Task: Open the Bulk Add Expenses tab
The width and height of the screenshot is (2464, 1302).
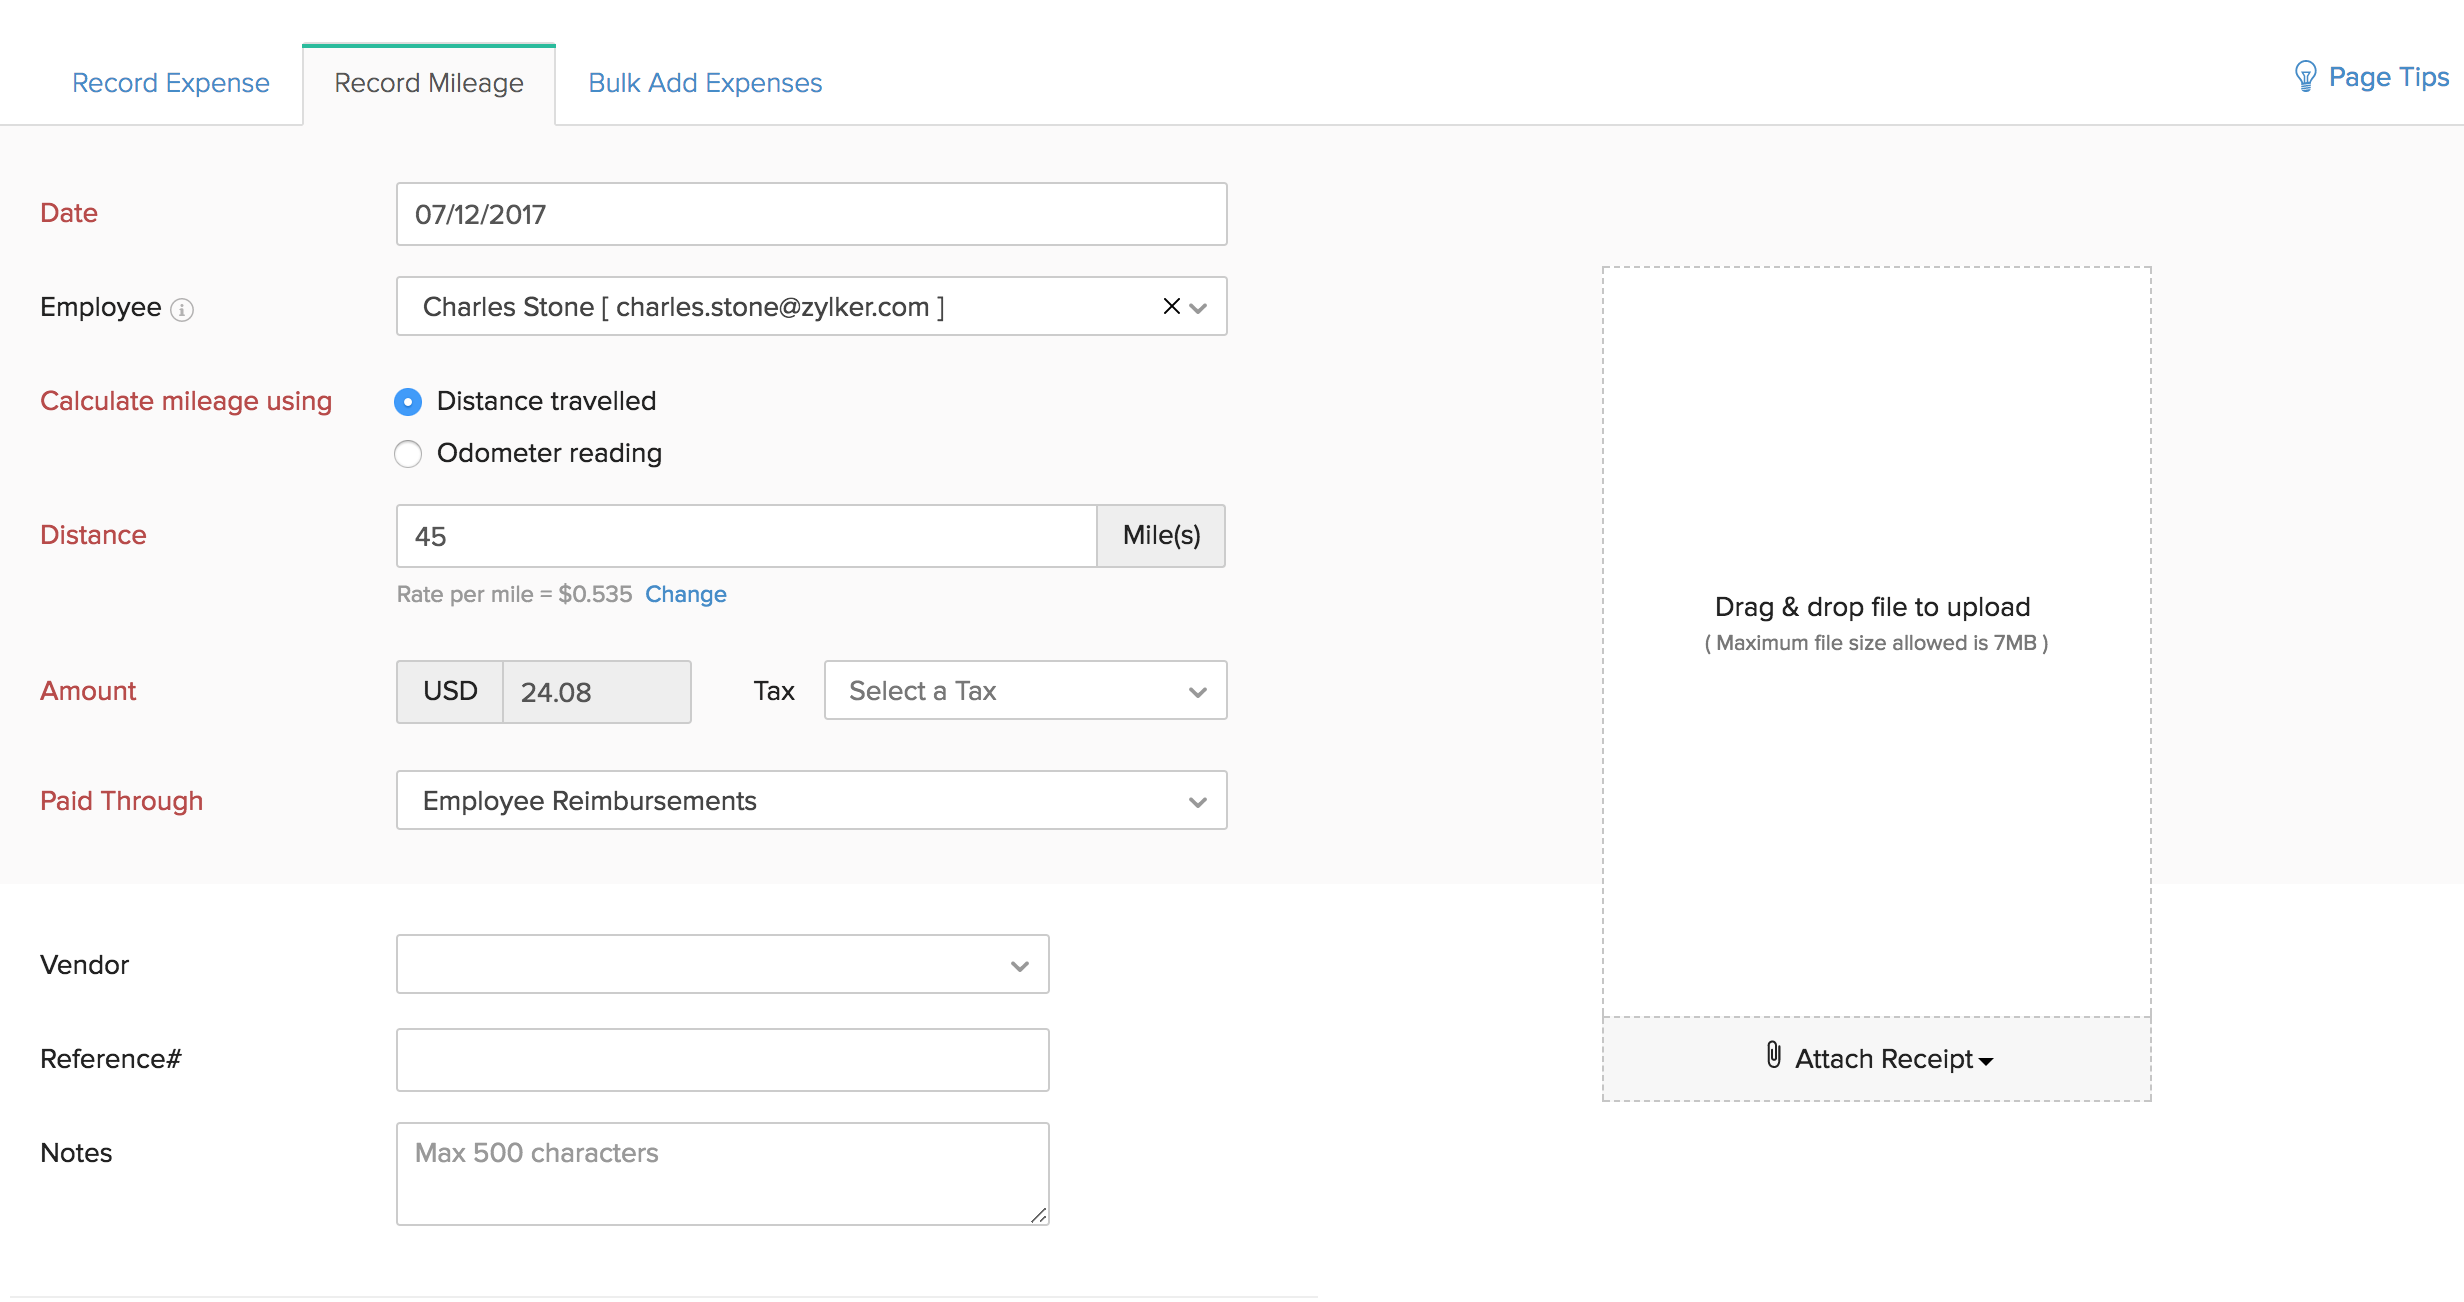Action: 705,83
